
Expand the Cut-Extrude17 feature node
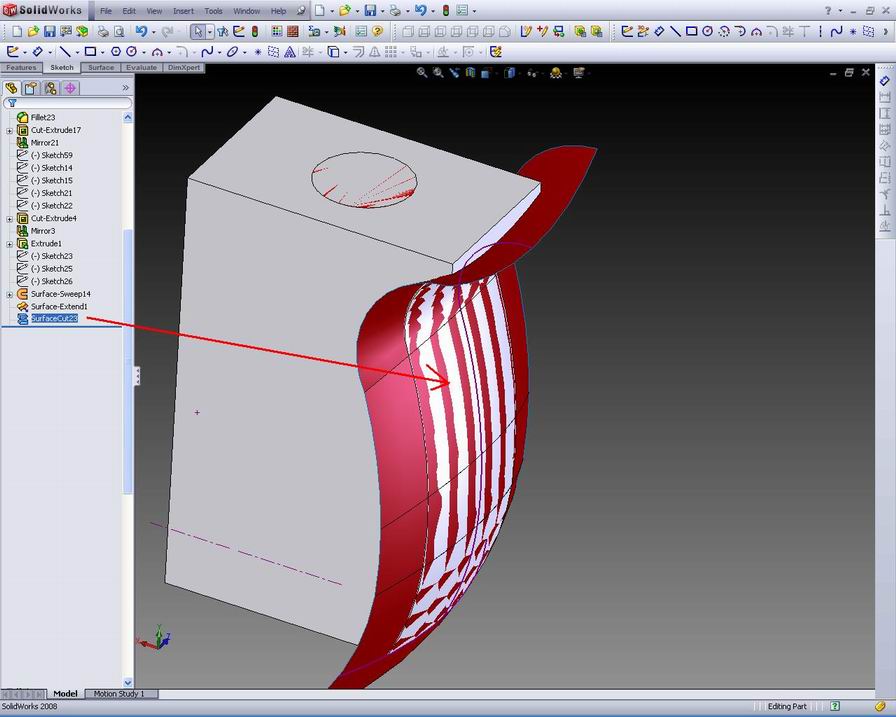click(8, 130)
